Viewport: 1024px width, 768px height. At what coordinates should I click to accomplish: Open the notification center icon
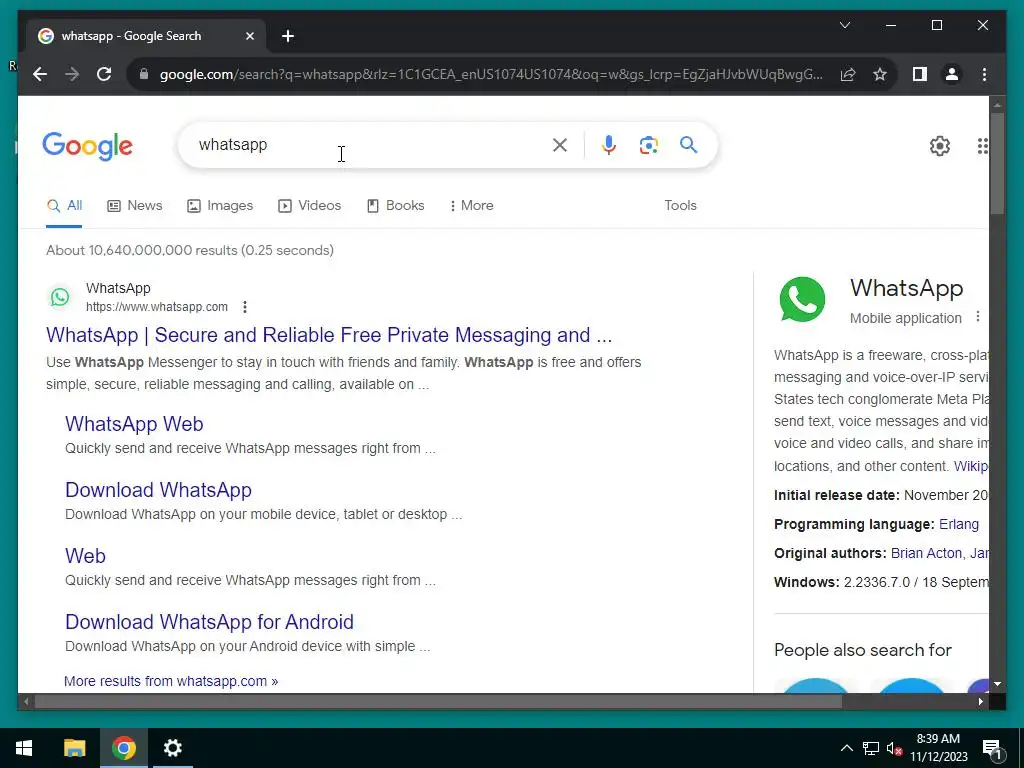(992, 748)
